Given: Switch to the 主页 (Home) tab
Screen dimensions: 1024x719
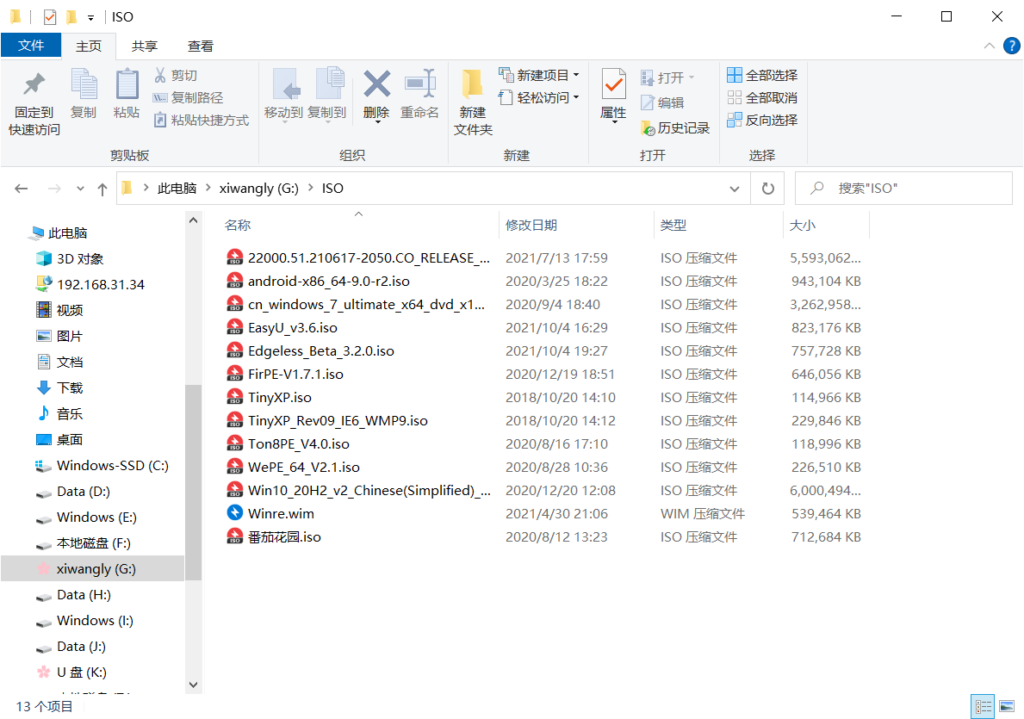Looking at the screenshot, I should (x=88, y=46).
